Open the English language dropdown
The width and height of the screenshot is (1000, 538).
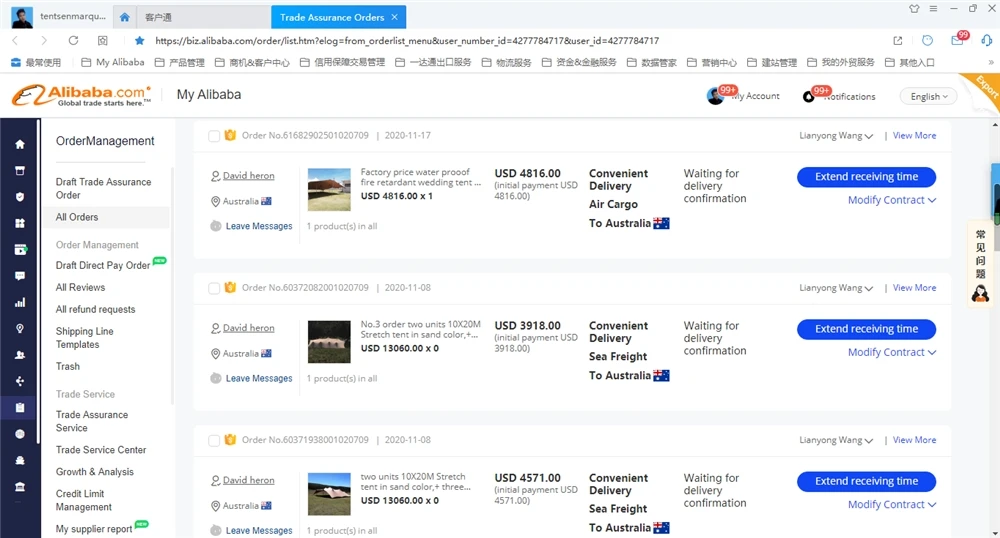928,96
